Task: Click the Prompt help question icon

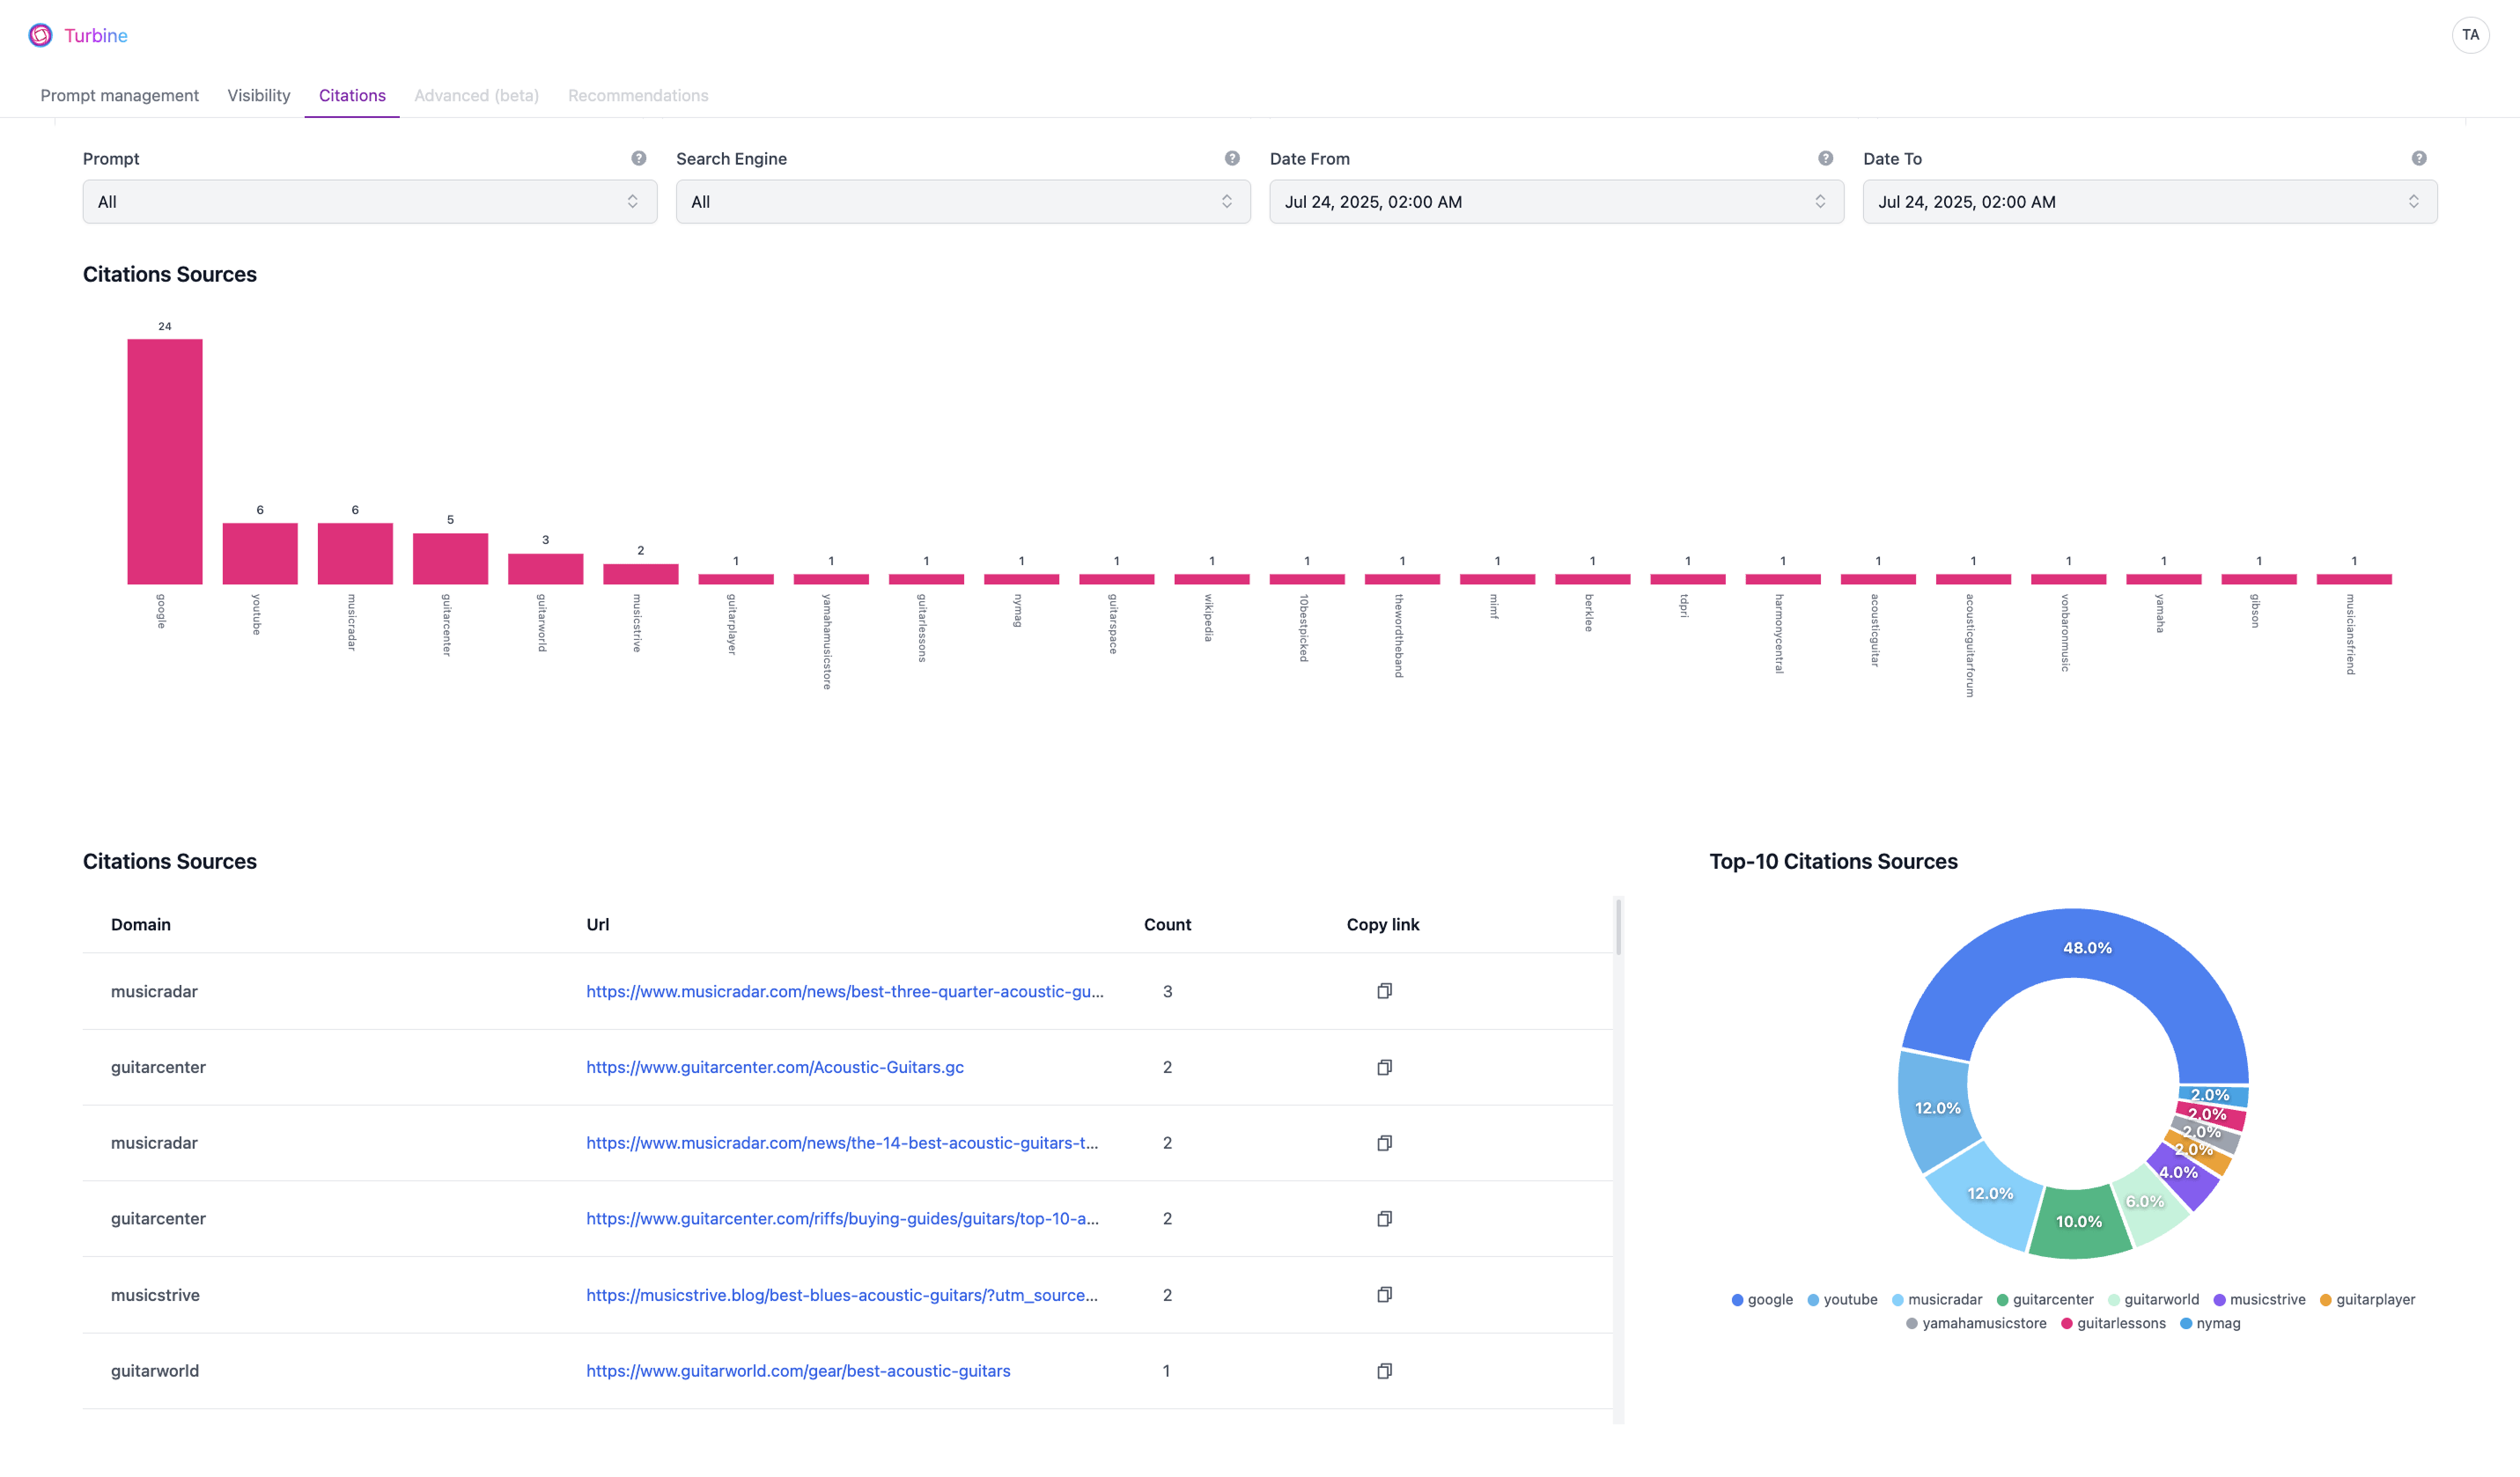Action: [x=639, y=158]
